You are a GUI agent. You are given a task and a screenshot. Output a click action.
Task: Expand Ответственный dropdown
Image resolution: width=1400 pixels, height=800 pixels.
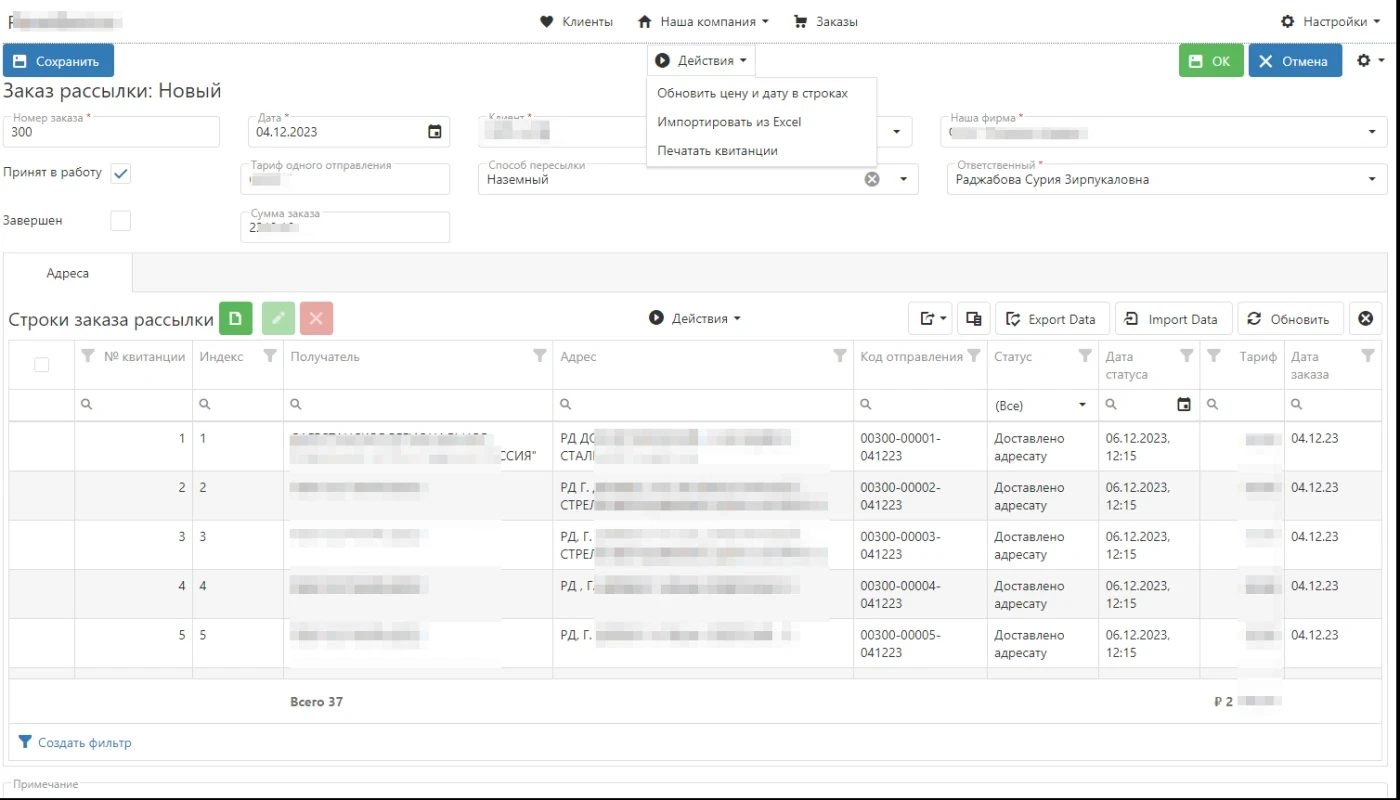click(1372, 179)
